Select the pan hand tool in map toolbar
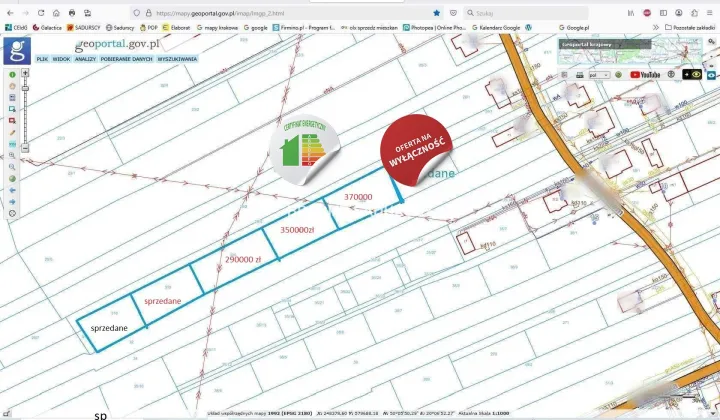Viewport: 720px width, 420px height. coord(12,86)
